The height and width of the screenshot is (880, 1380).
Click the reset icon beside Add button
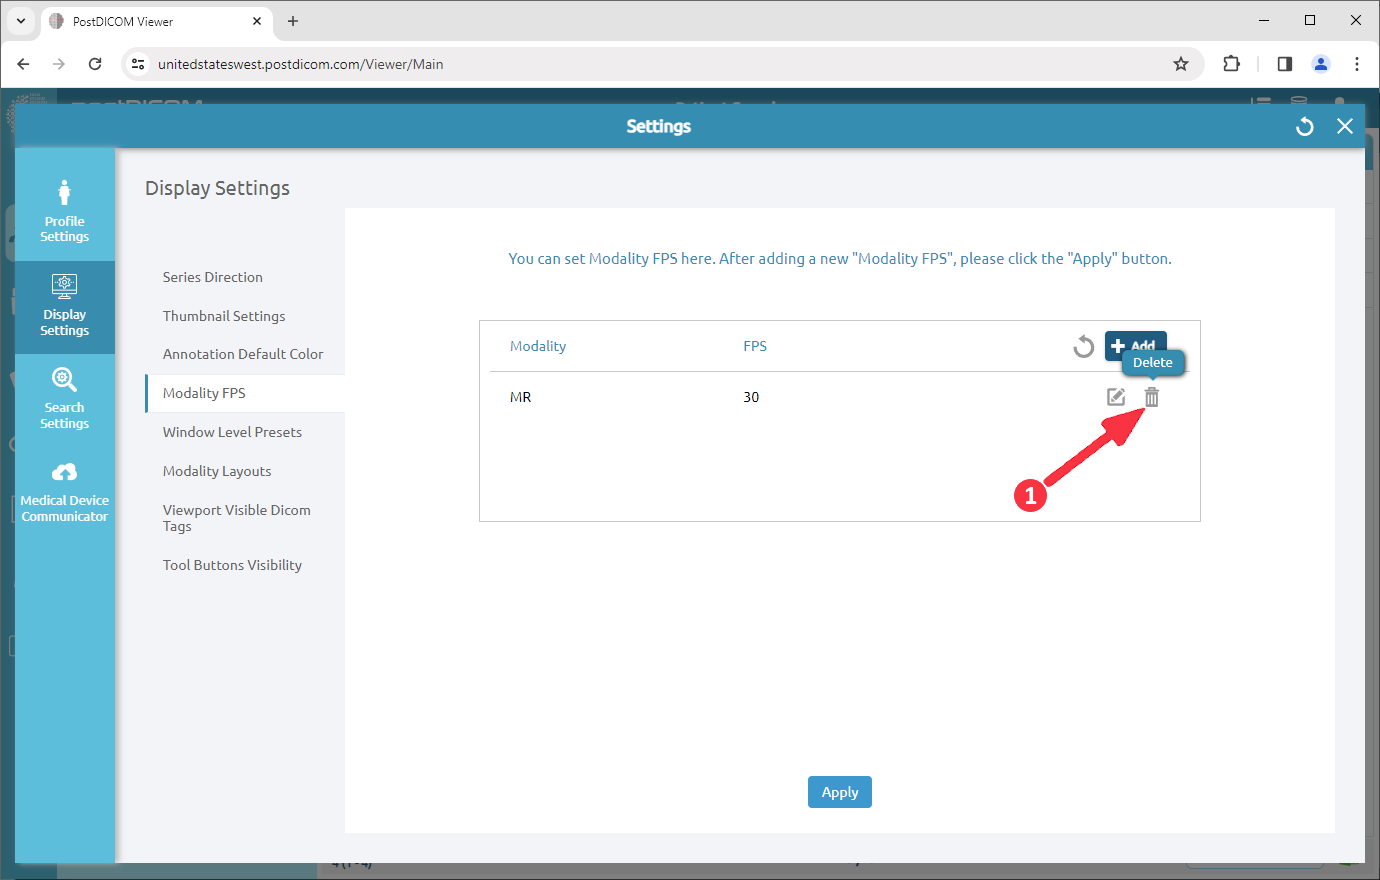1083,347
